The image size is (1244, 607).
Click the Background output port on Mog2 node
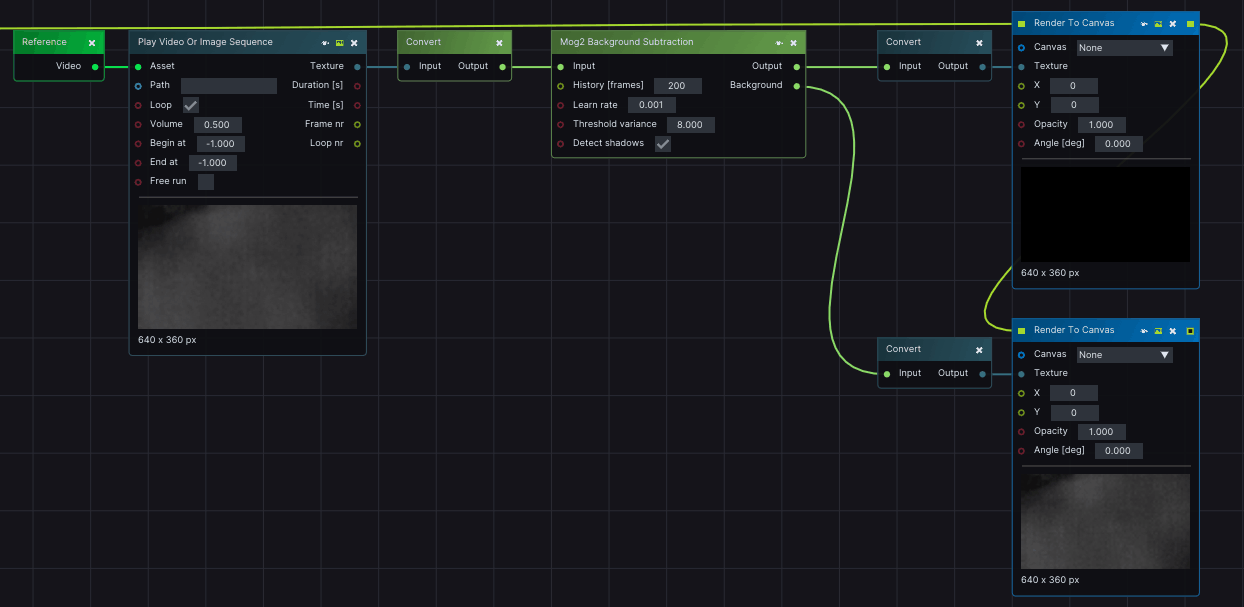pos(796,86)
